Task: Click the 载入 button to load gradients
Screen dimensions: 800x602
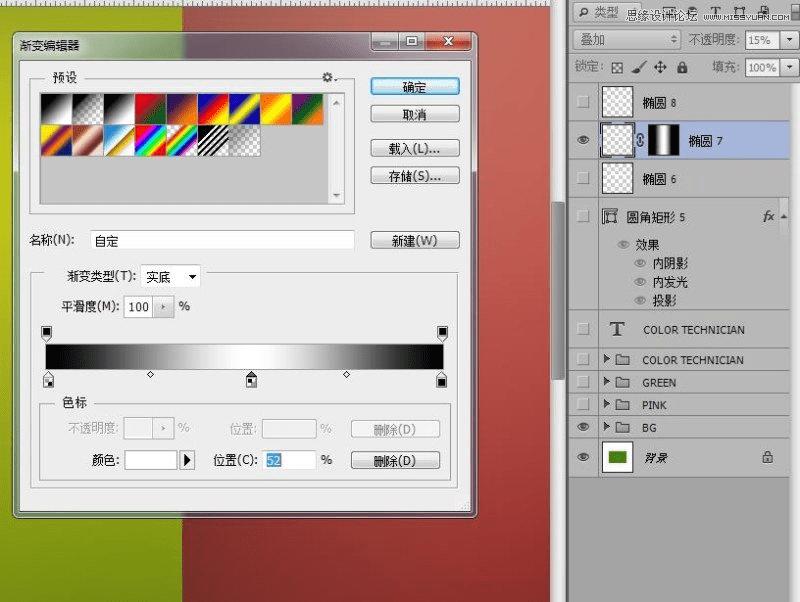Action: pyautogui.click(x=414, y=148)
